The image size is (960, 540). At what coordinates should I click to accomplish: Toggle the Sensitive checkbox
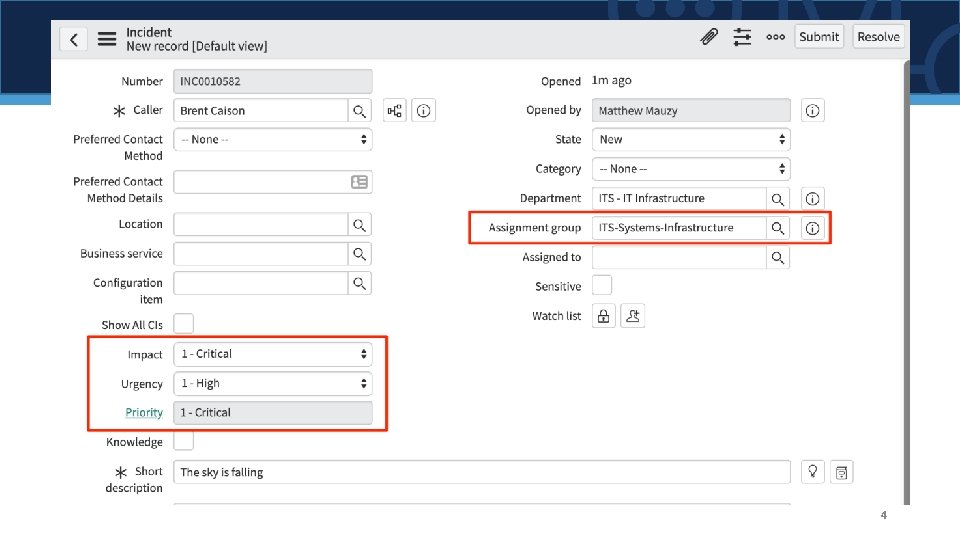click(x=602, y=285)
